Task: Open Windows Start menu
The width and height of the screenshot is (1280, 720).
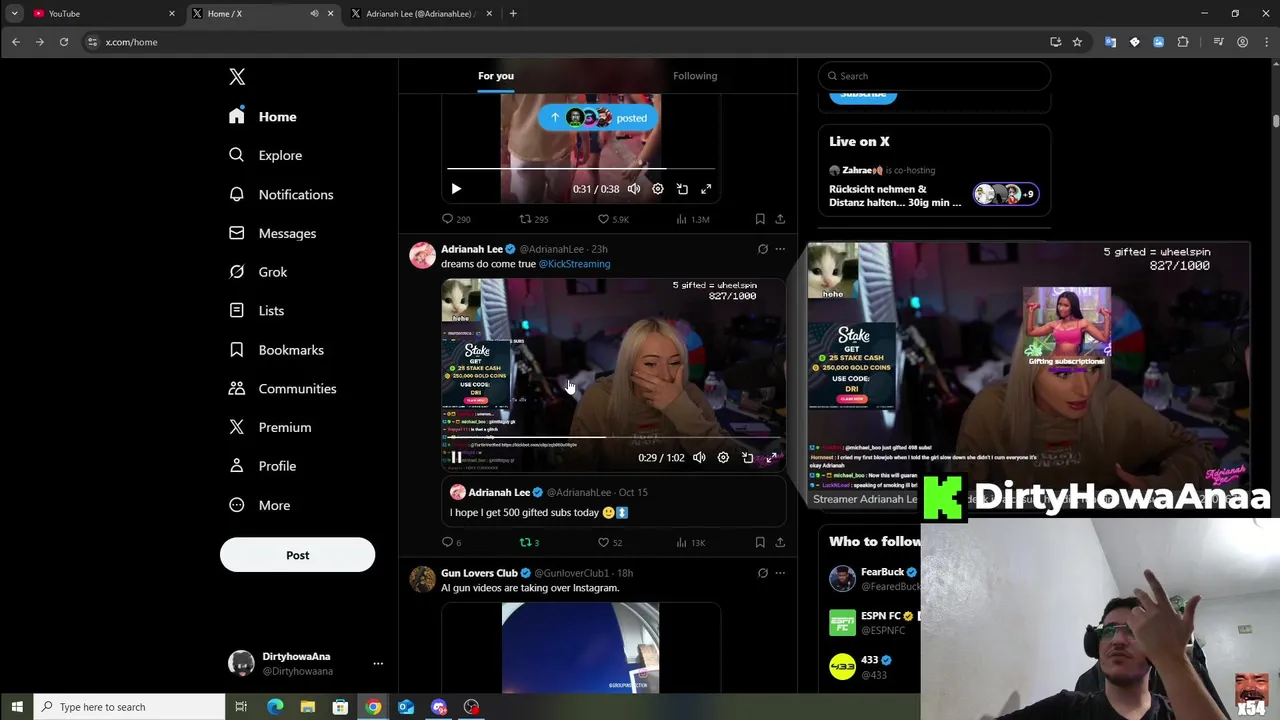Action: coord(17,707)
